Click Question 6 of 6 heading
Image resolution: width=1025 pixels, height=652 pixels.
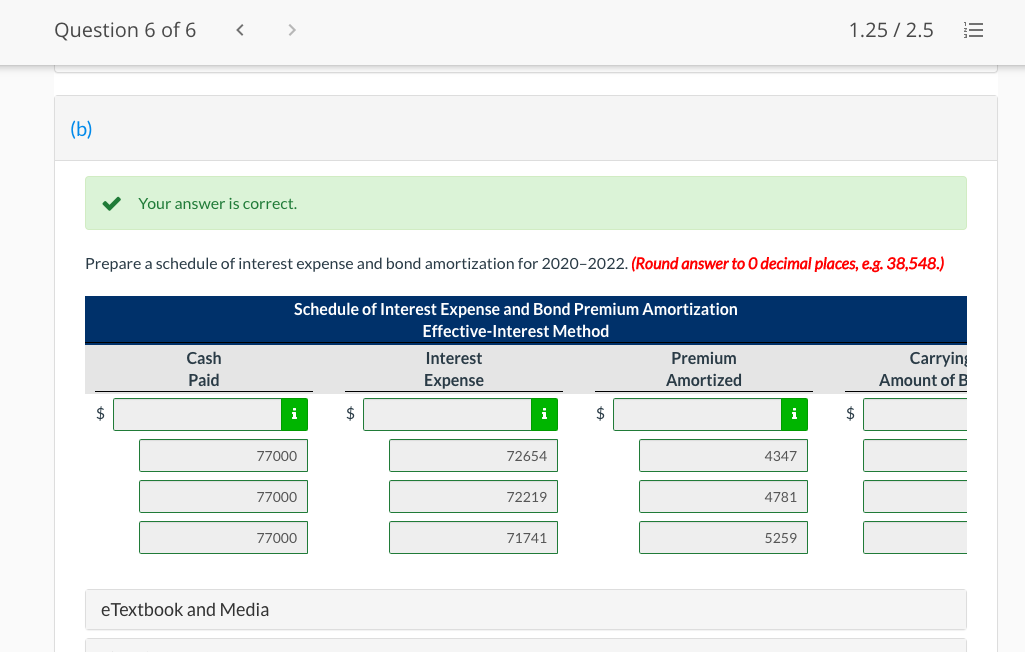[x=125, y=30]
